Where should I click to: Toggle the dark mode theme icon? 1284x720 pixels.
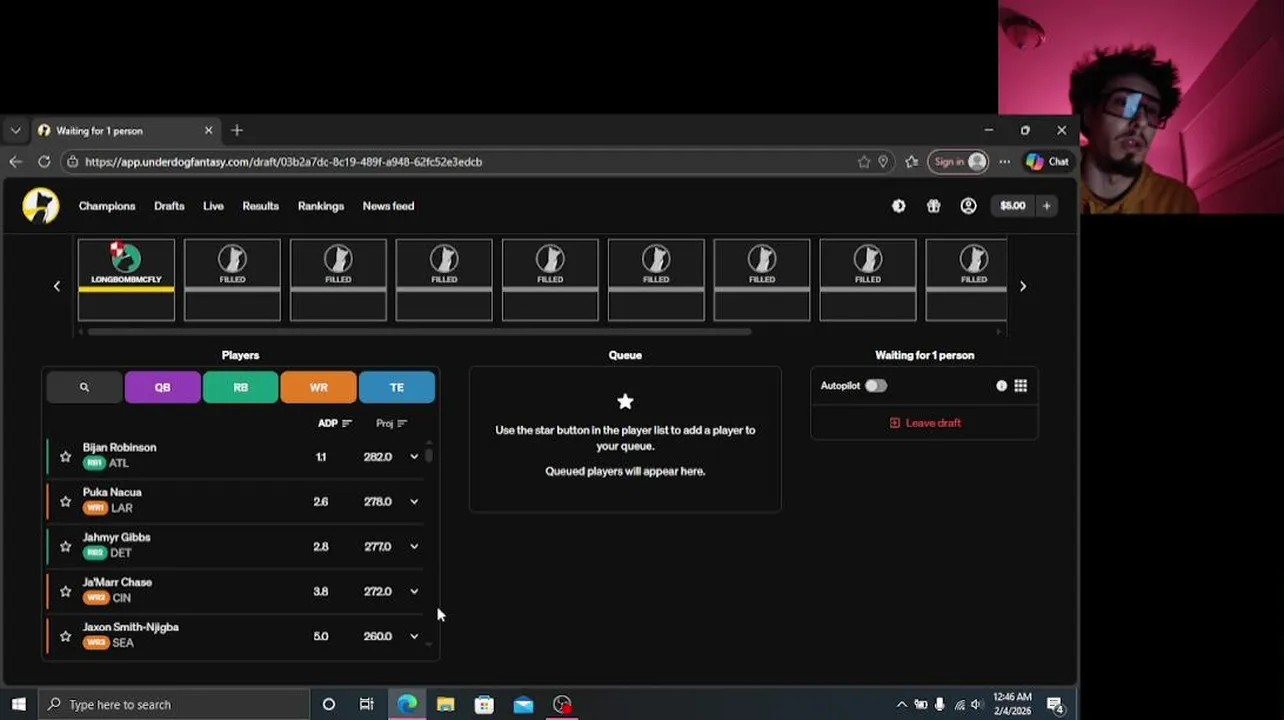898,206
